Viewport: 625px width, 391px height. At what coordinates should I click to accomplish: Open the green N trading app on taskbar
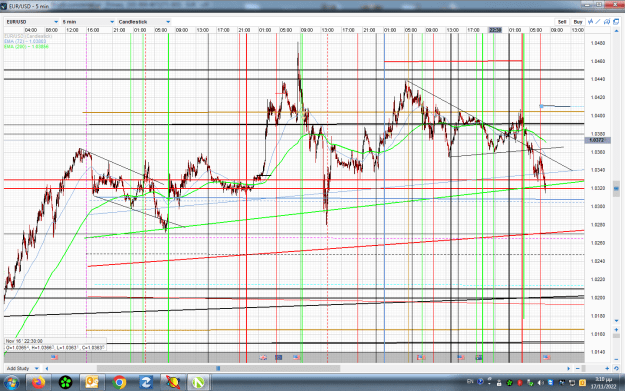click(198, 383)
